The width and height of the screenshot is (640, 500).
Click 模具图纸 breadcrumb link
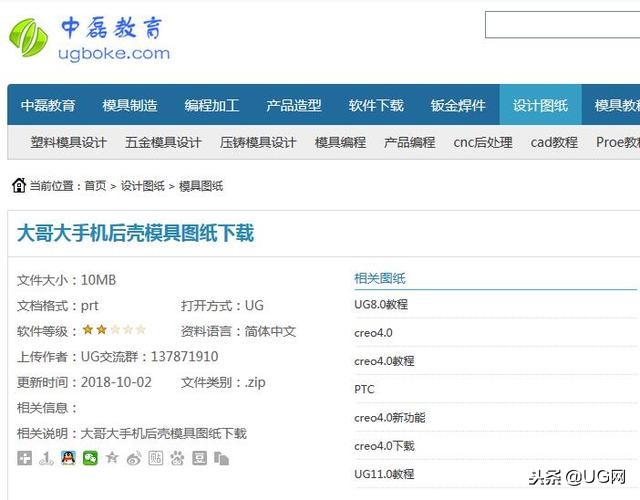pyautogui.click(x=201, y=186)
